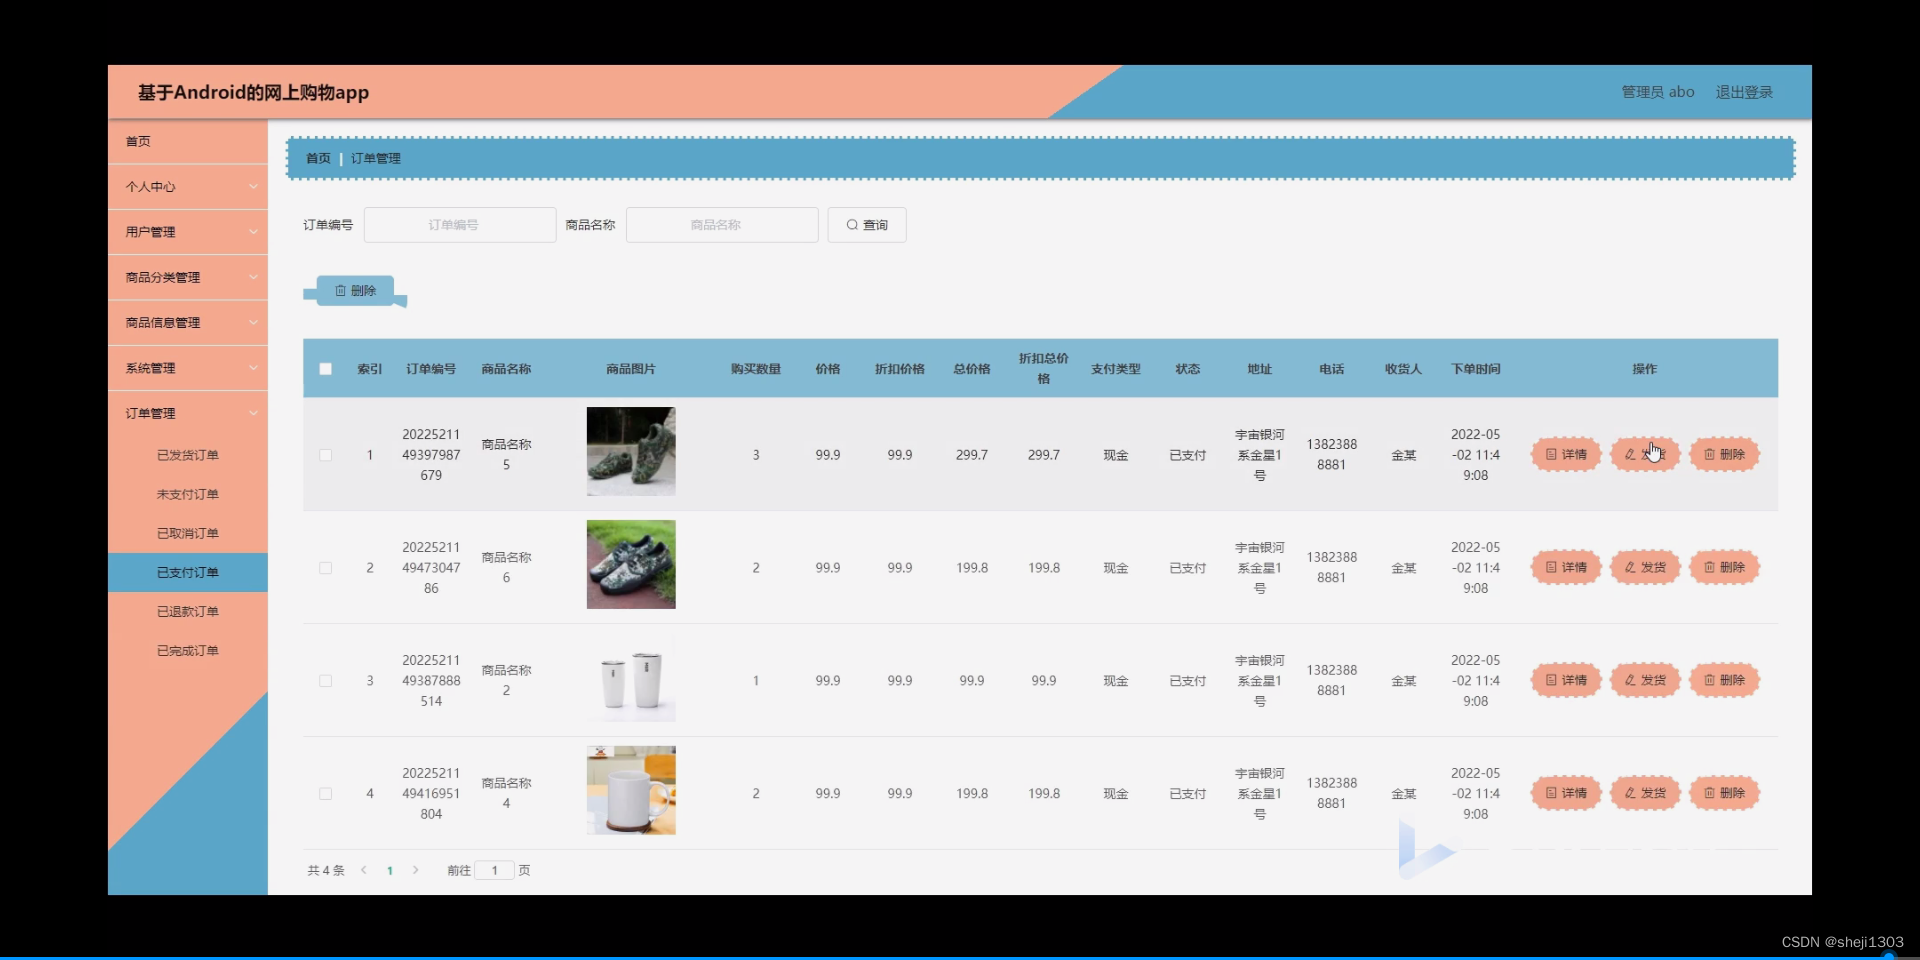Viewport: 1920px width, 960px height.
Task: Check the checkbox of order row 1
Action: (x=325, y=455)
